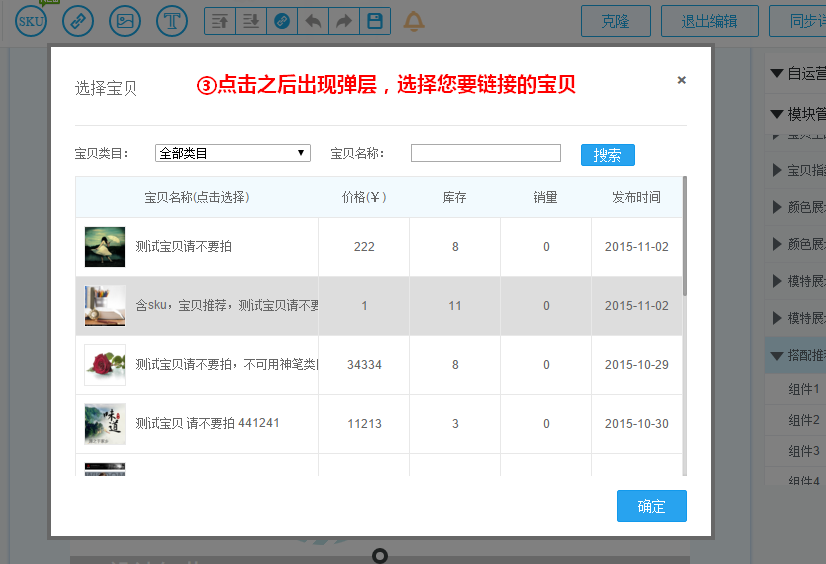Click the 搜索 button
Image resolution: width=826 pixels, height=564 pixels.
coord(608,155)
